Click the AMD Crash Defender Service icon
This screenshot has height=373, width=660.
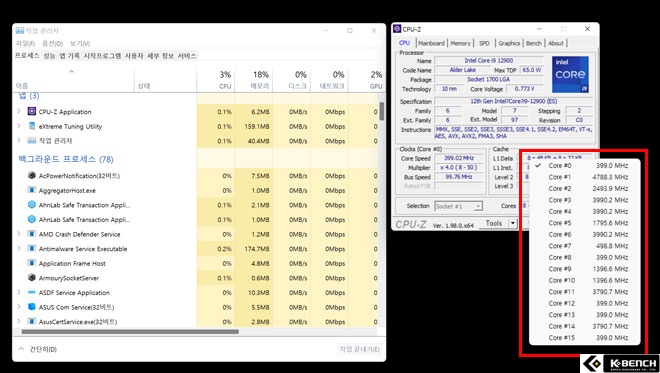click(32, 234)
